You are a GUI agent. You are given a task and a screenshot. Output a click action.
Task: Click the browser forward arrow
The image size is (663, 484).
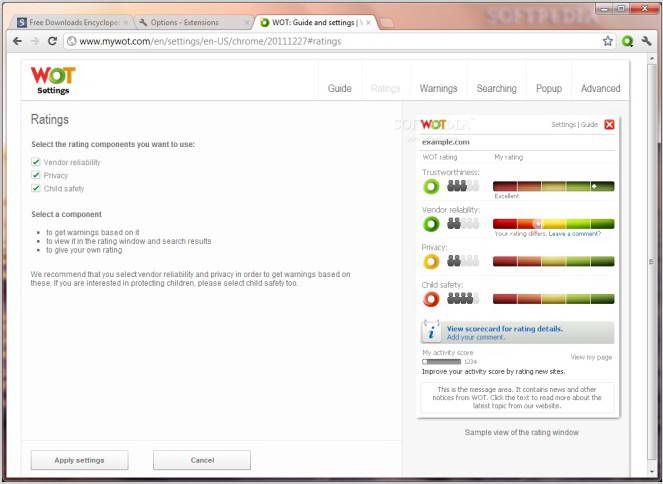tap(35, 41)
